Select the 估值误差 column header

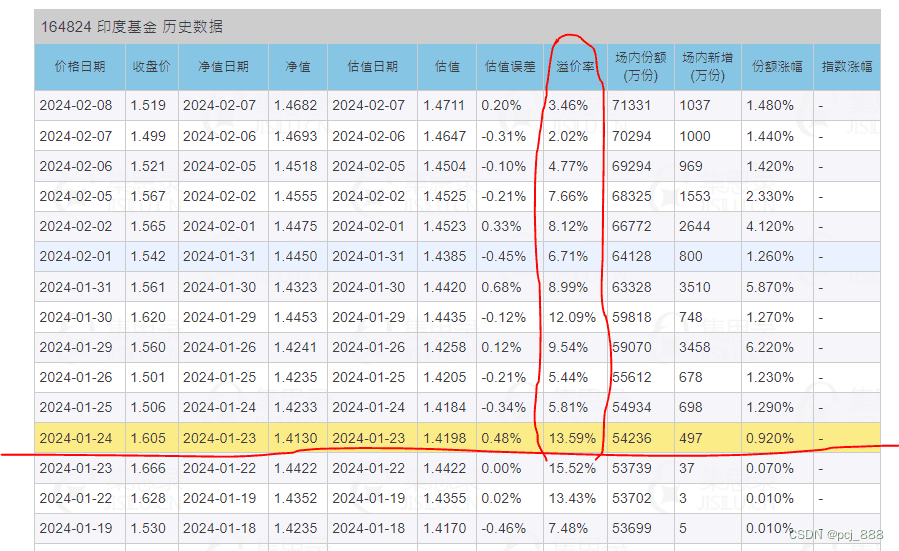[x=510, y=67]
